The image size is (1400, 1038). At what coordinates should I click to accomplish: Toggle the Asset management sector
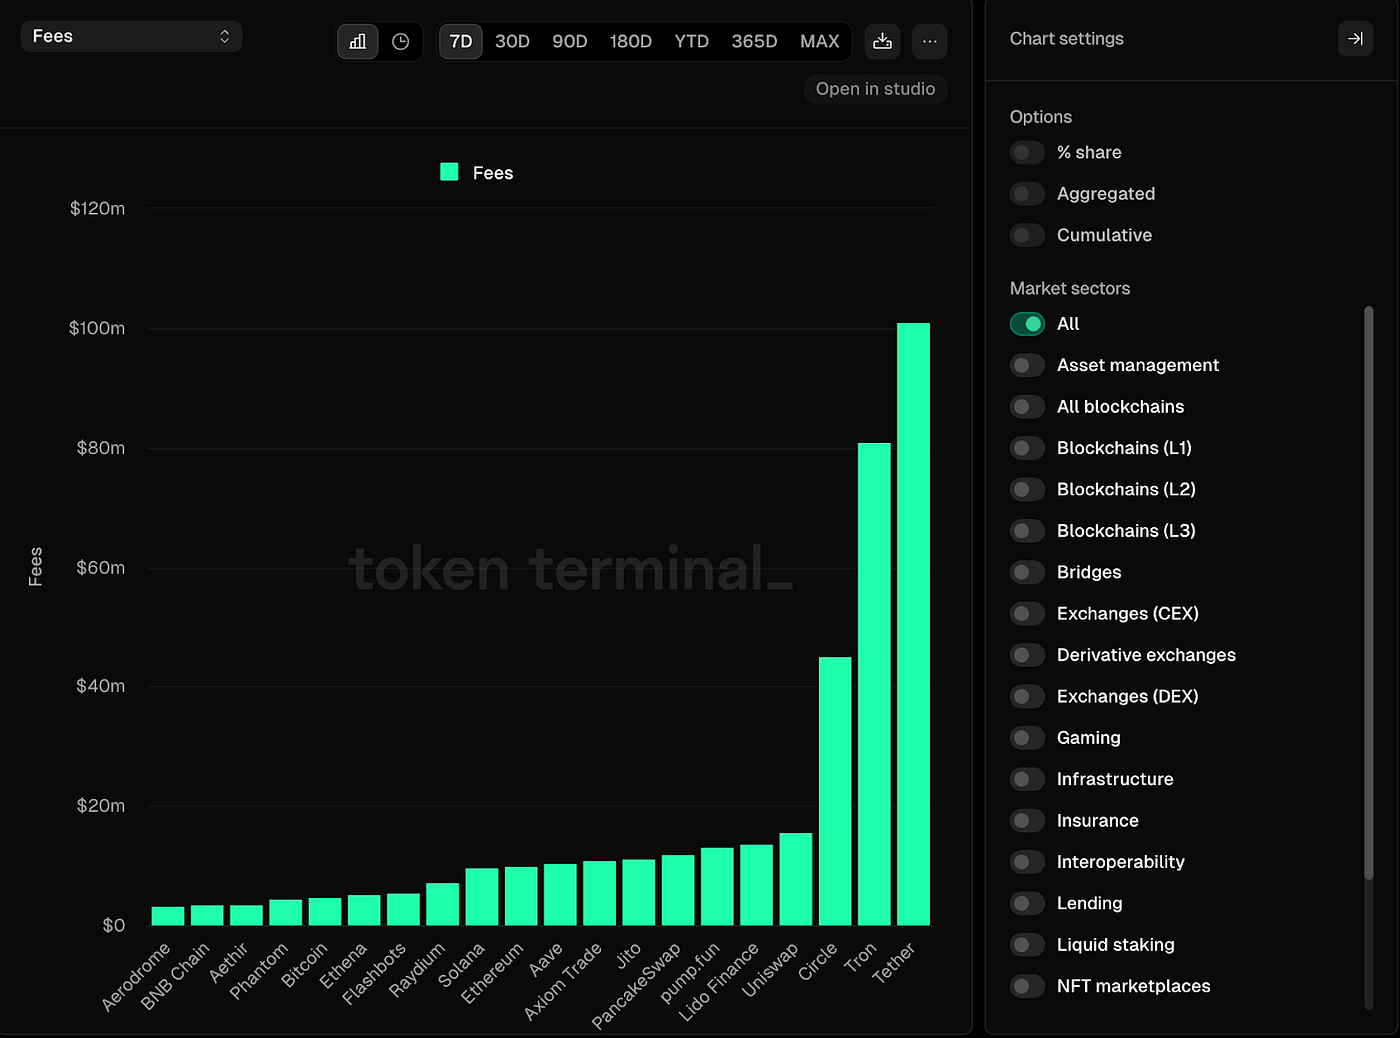(1027, 365)
